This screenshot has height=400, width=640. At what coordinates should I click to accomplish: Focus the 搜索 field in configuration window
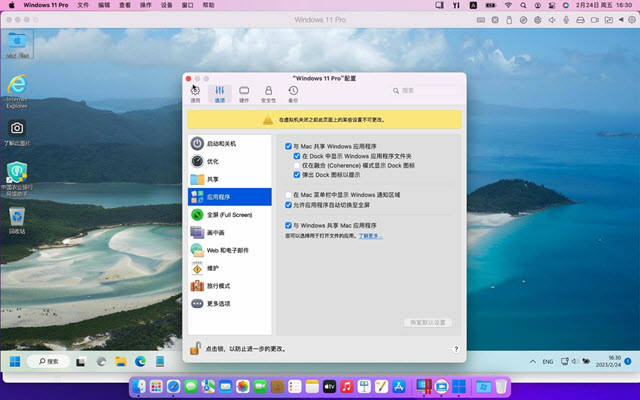424,91
